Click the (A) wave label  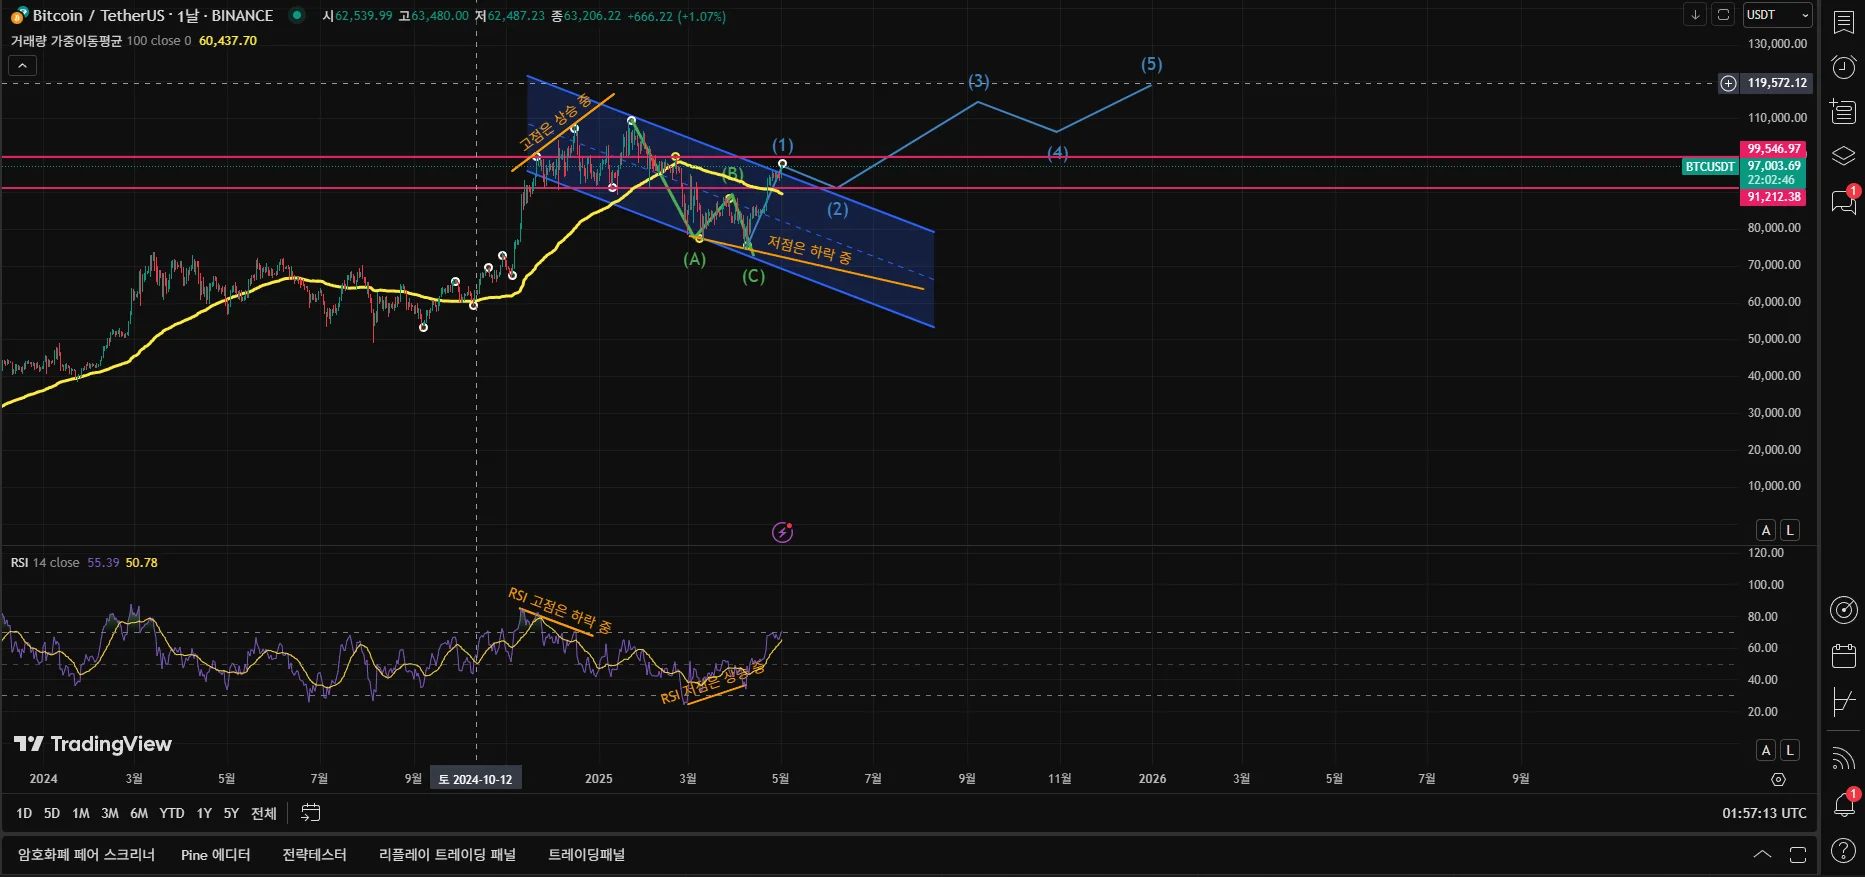click(695, 259)
